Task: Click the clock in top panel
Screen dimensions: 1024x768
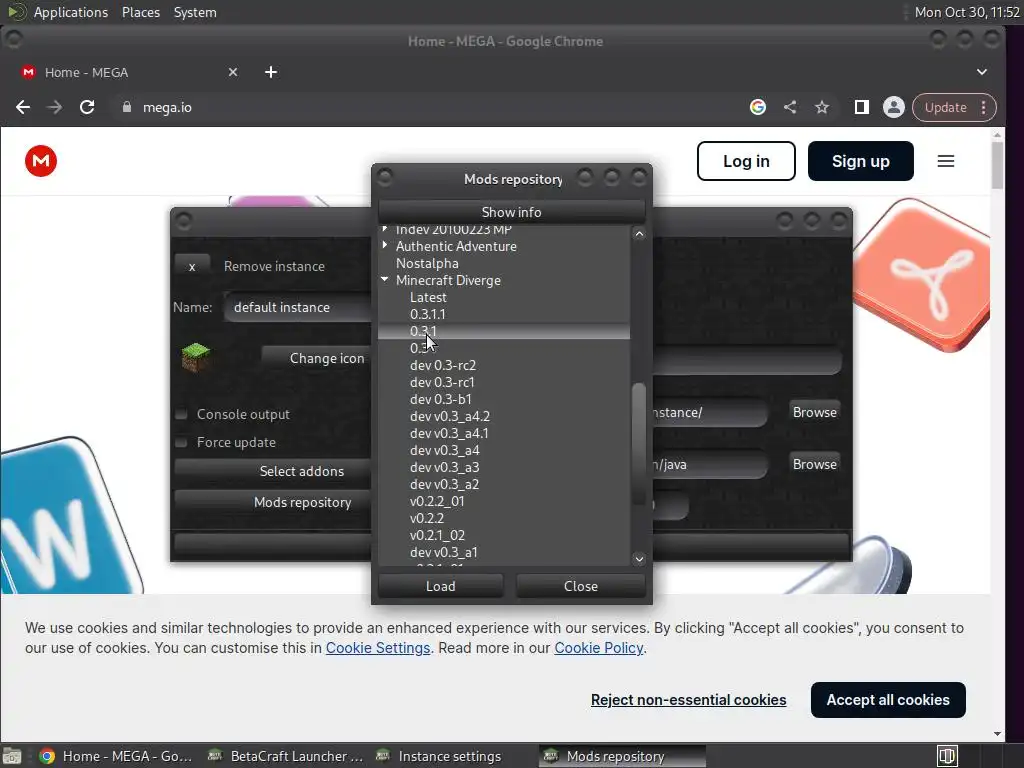Action: pyautogui.click(x=967, y=12)
